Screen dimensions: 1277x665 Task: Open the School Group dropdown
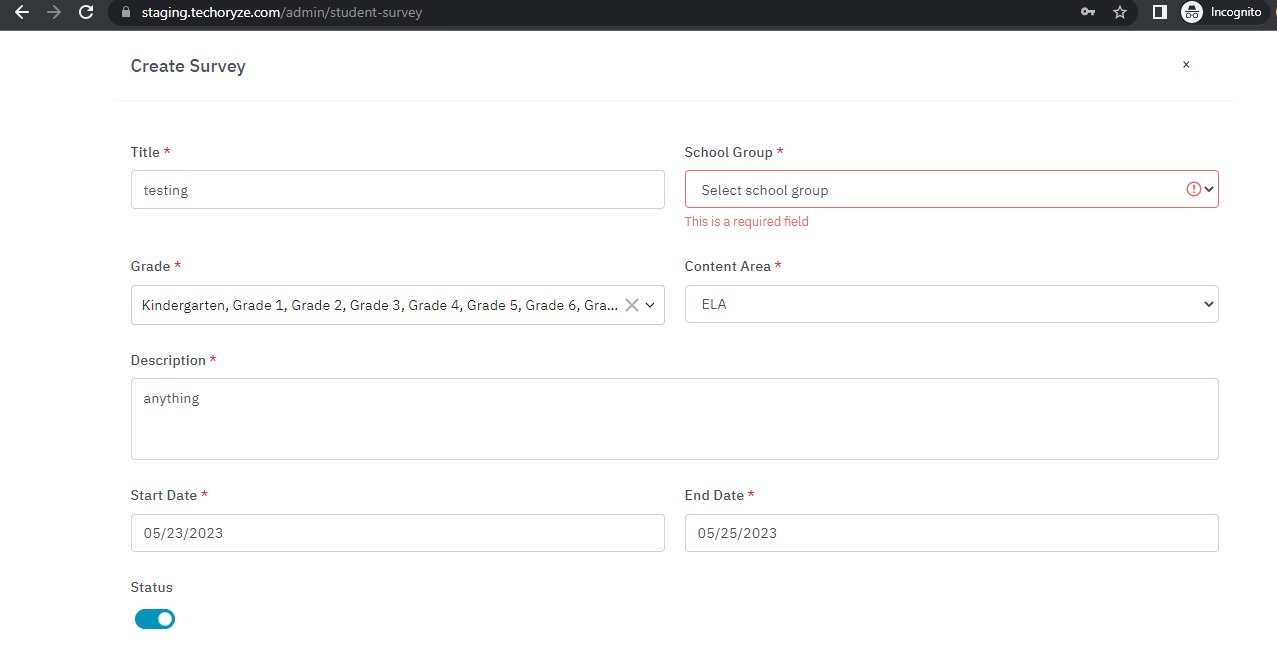point(940,190)
